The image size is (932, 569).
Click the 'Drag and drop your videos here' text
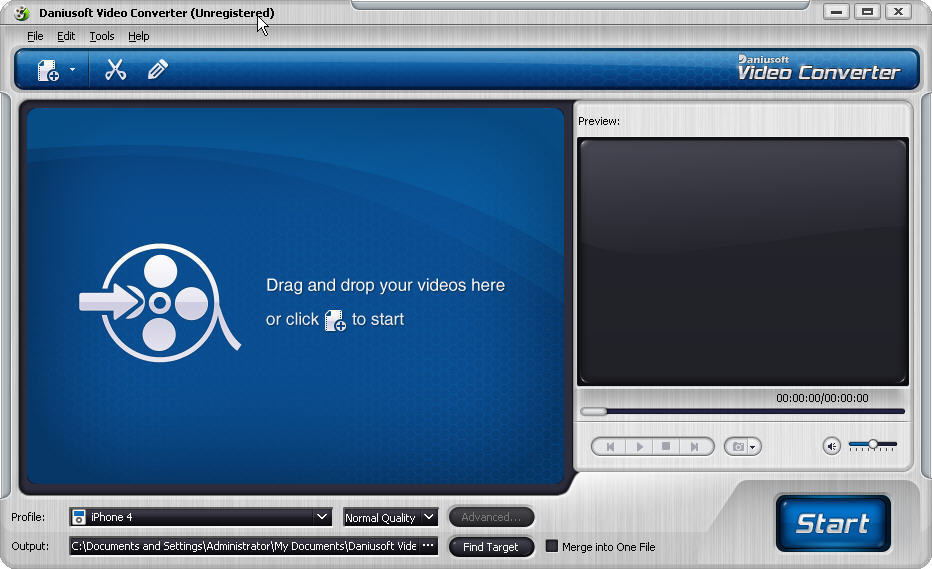385,285
